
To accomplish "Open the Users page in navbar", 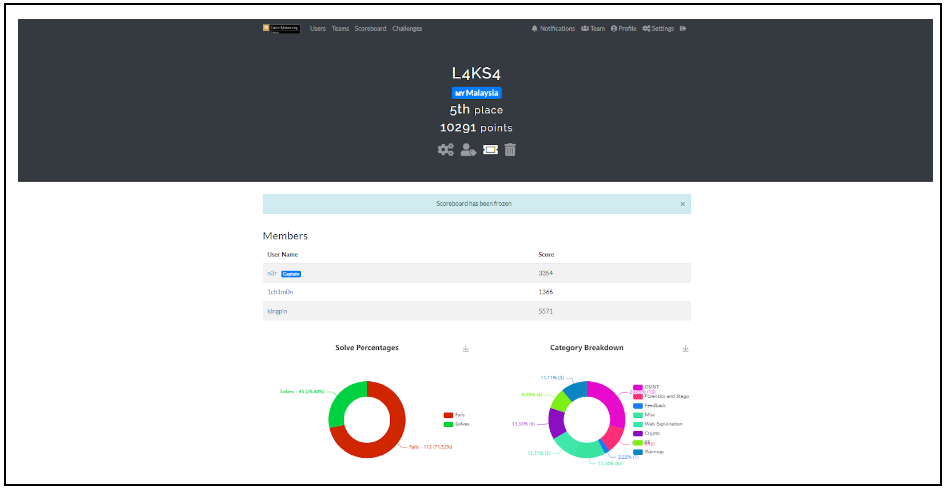I will (x=318, y=29).
